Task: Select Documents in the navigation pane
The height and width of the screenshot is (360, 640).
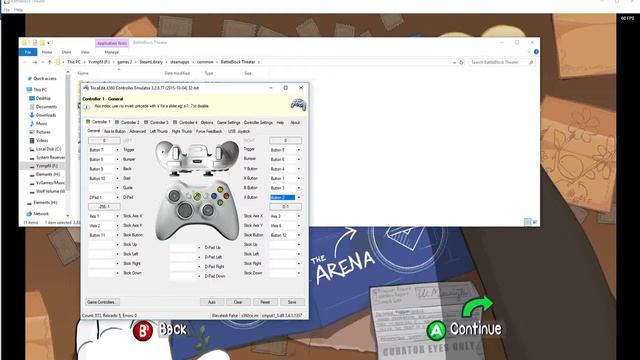Action: (43, 107)
